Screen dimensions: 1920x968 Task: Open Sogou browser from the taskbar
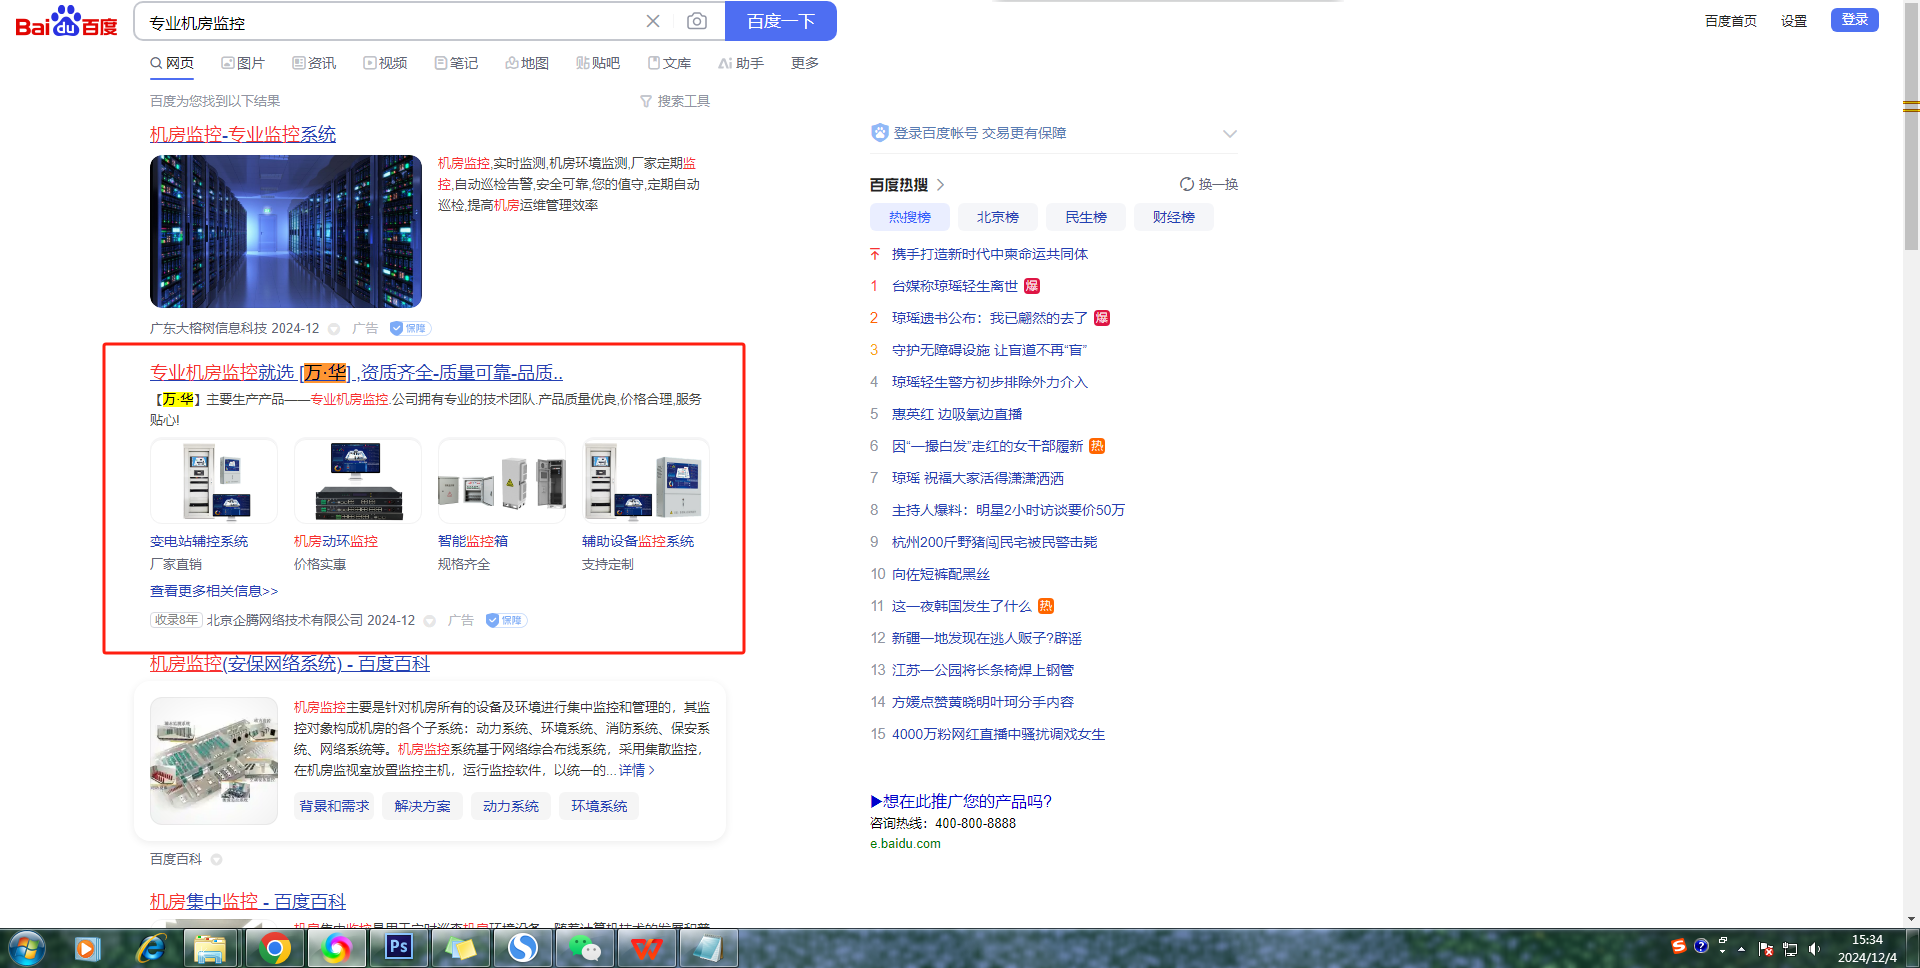click(522, 948)
